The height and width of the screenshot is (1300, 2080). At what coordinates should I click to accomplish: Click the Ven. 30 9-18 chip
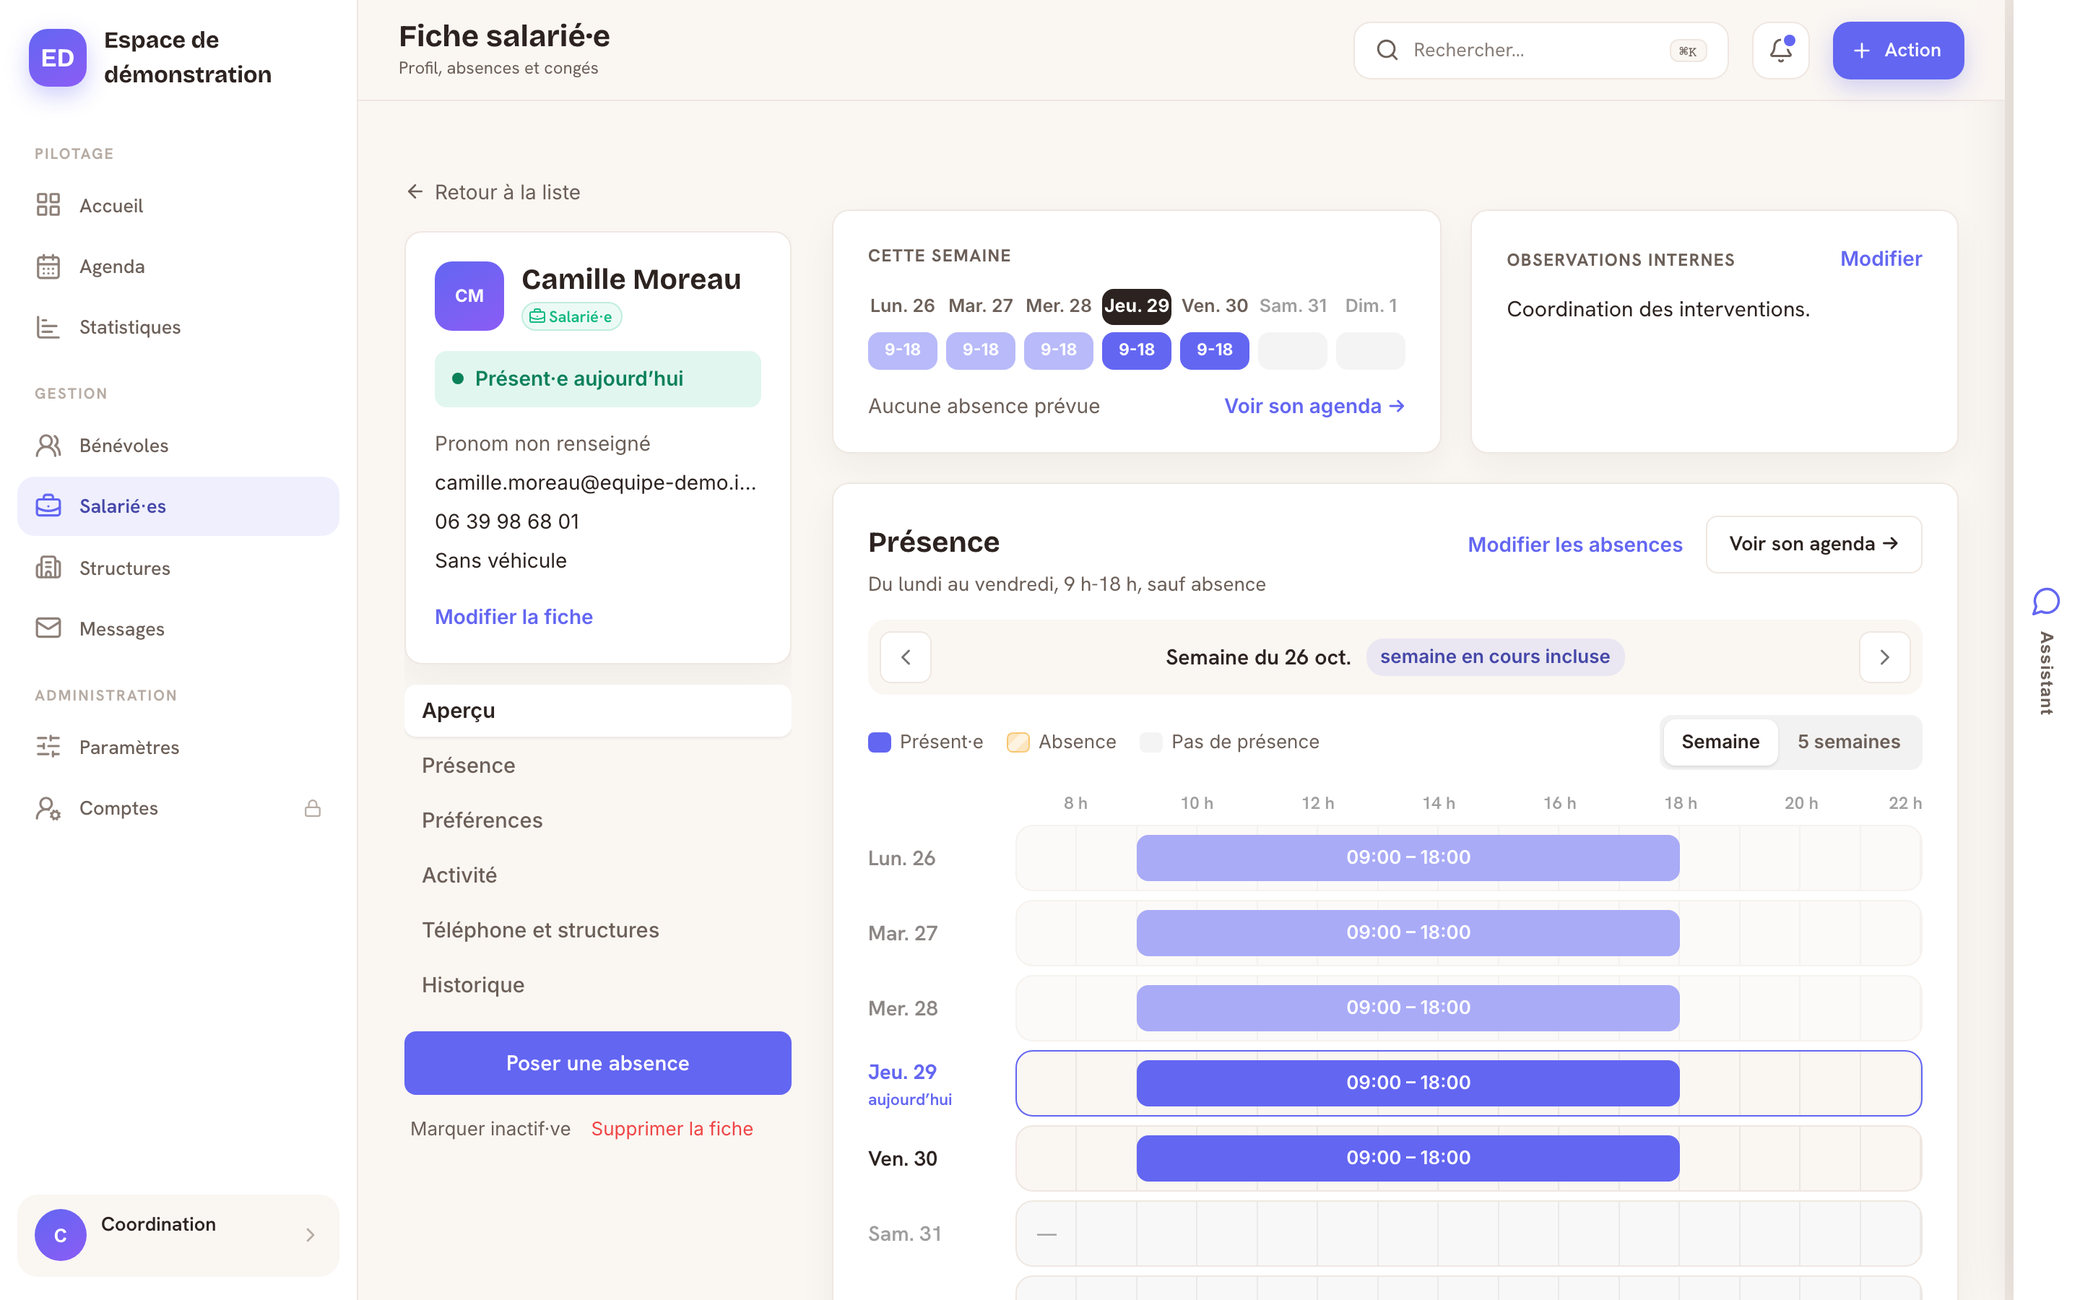click(1214, 350)
